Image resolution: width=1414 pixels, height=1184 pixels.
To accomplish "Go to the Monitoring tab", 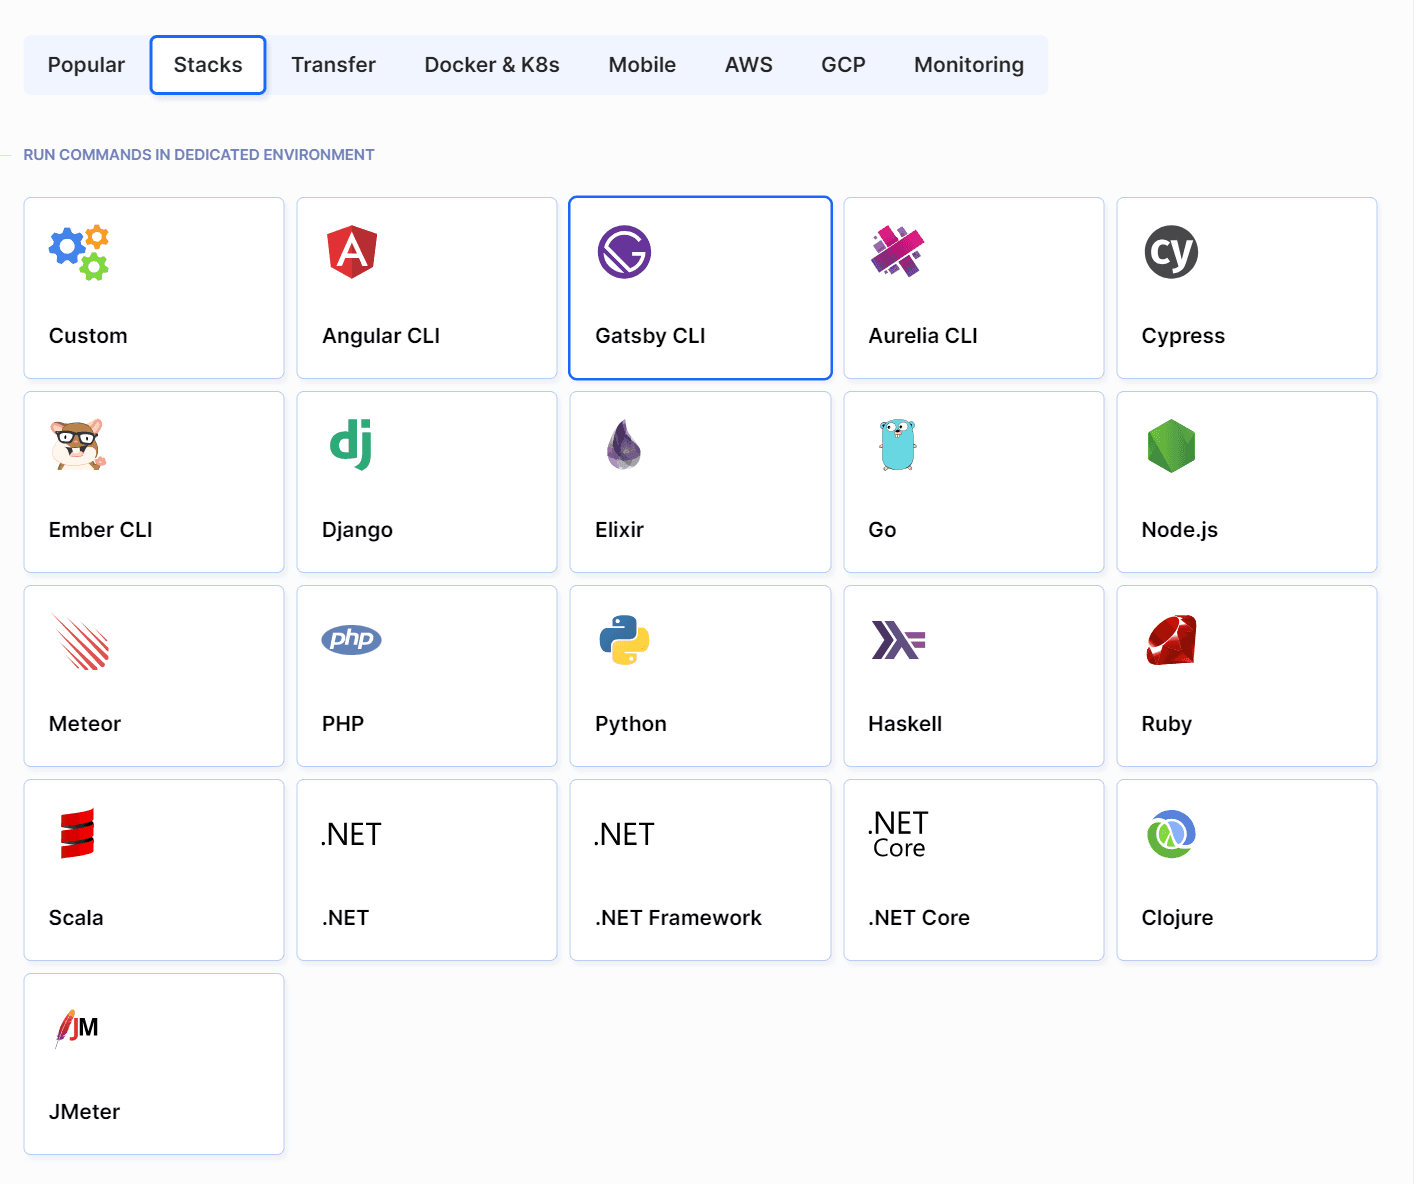I will (x=968, y=65).
